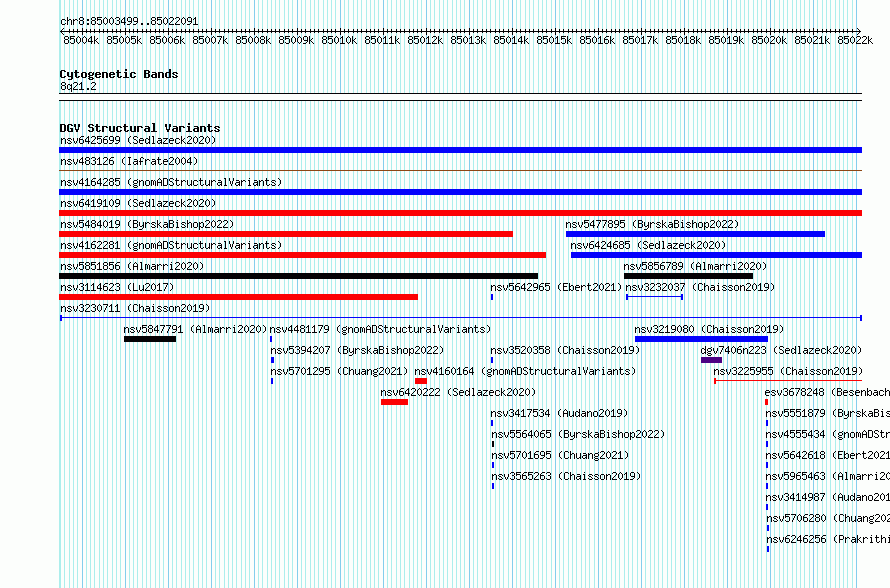Click the Cytogenetic Bands track title

coord(119,74)
